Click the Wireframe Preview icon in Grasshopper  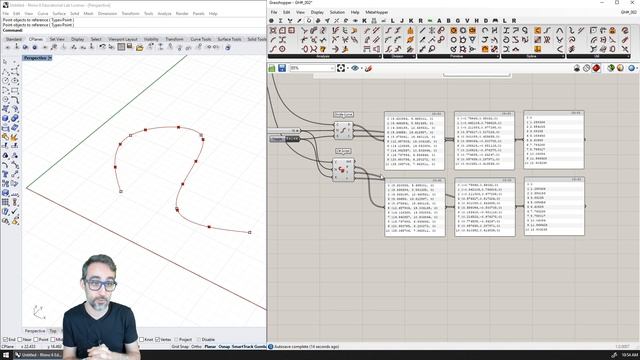point(587,68)
